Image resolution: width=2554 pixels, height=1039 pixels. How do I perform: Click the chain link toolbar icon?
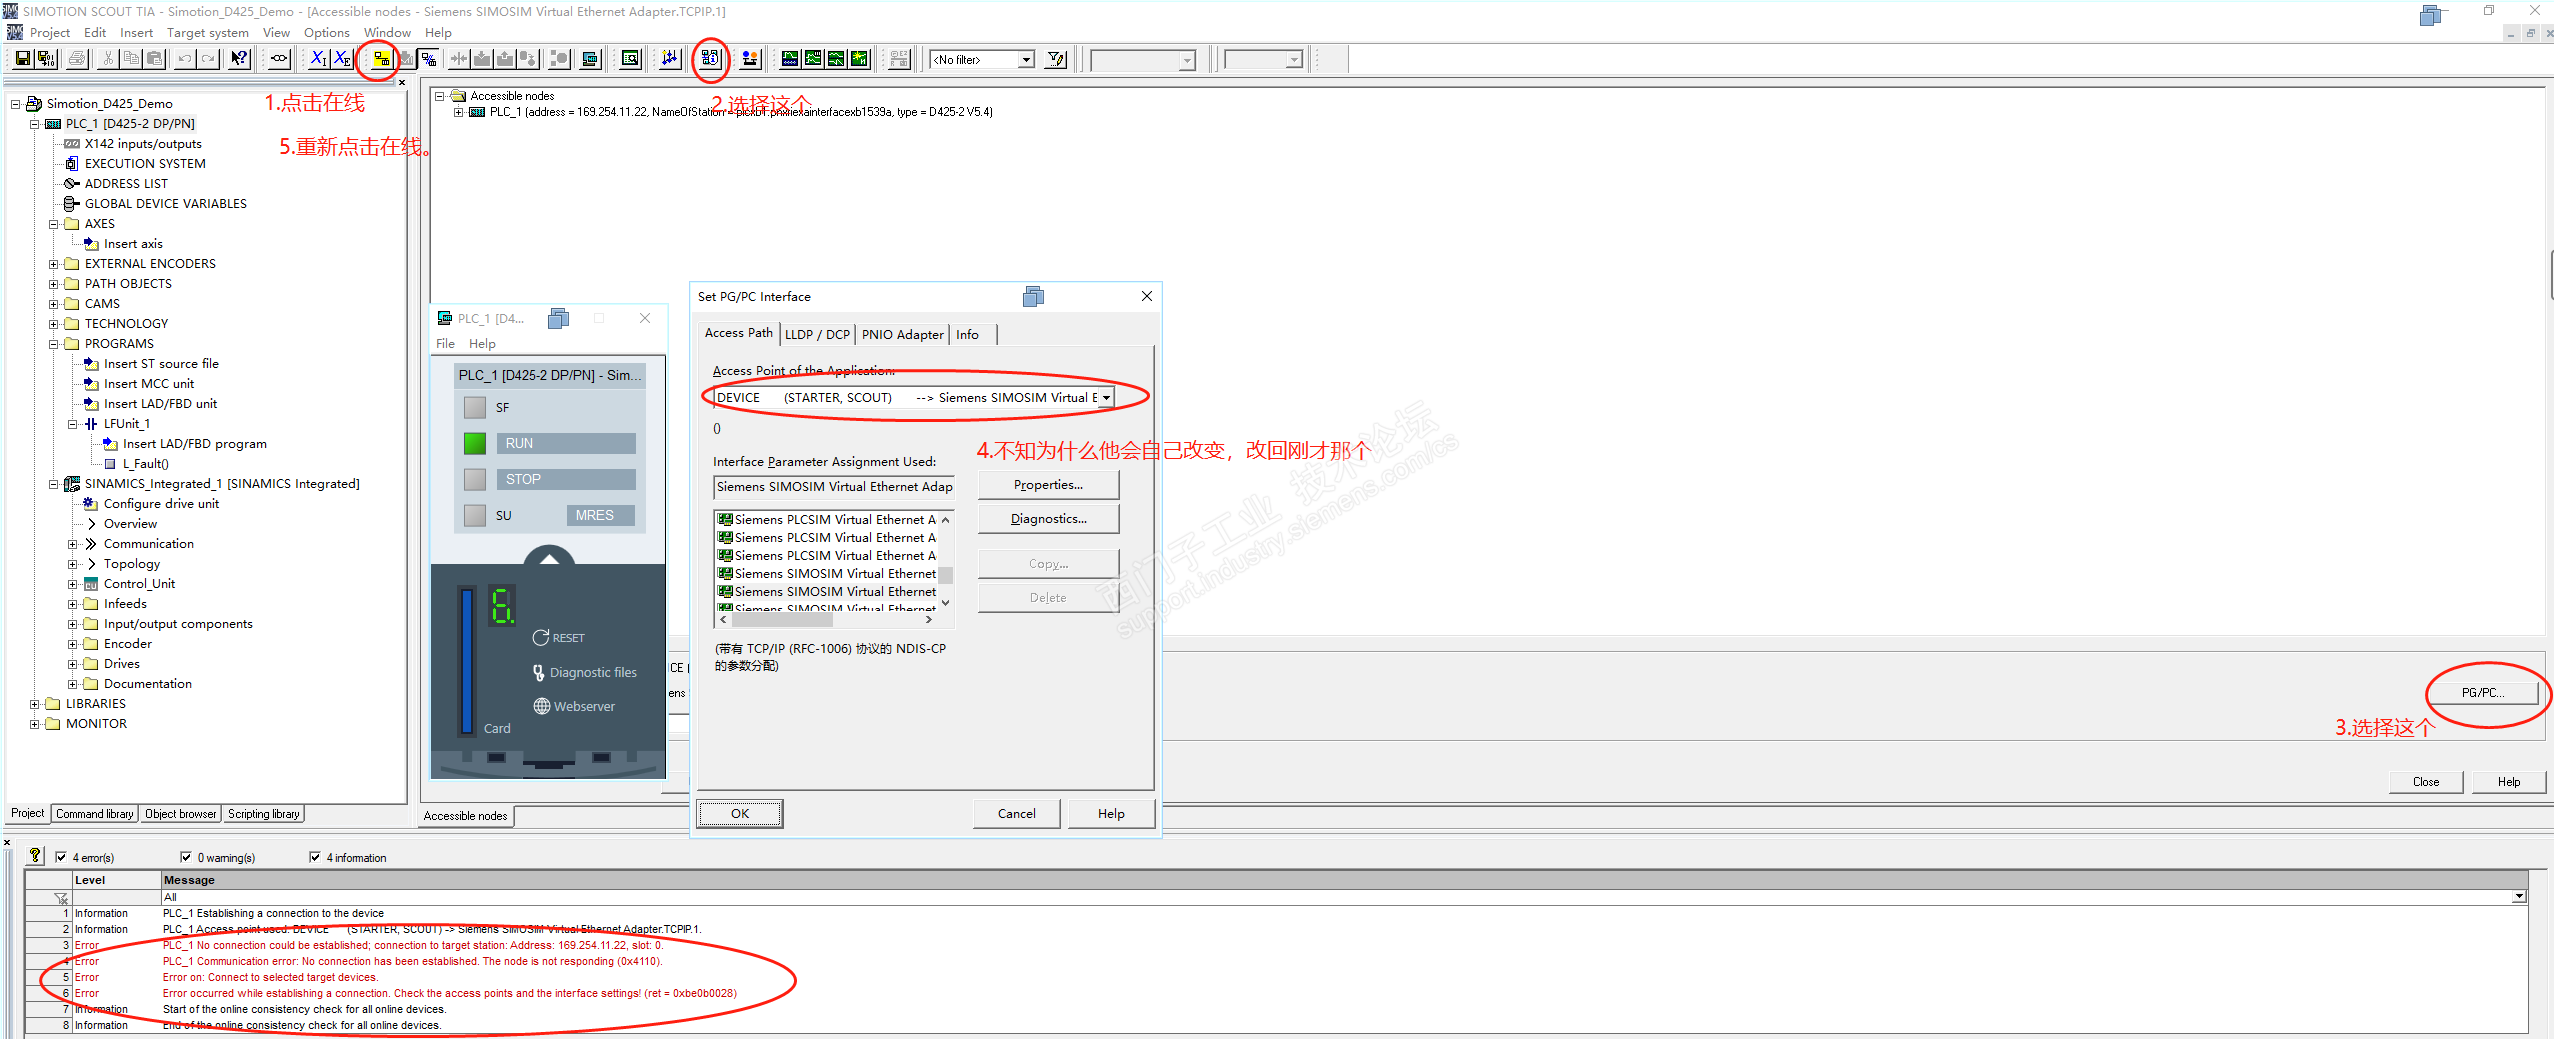tap(280, 59)
